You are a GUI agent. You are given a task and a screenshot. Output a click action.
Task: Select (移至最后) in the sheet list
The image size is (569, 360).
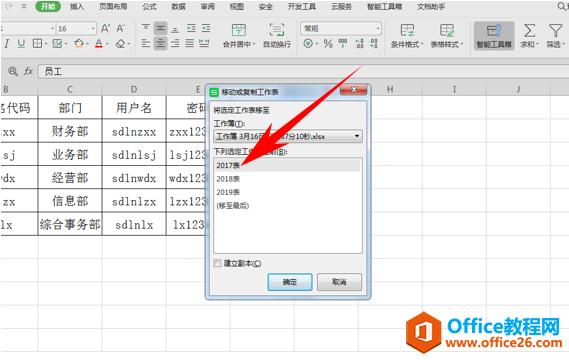pyautogui.click(x=287, y=206)
